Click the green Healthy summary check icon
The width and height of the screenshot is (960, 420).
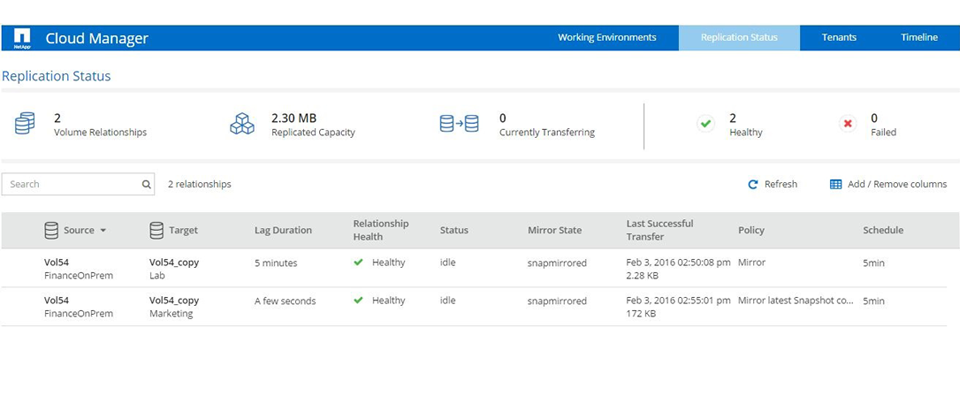tap(706, 124)
